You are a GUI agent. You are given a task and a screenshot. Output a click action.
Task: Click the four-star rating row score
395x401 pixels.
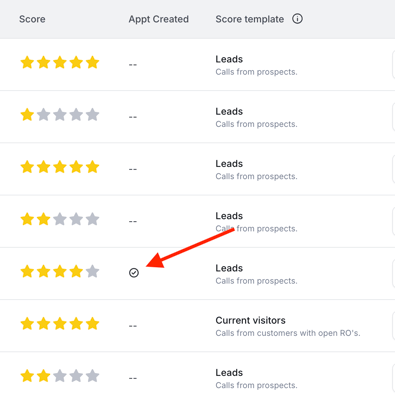pos(60,271)
